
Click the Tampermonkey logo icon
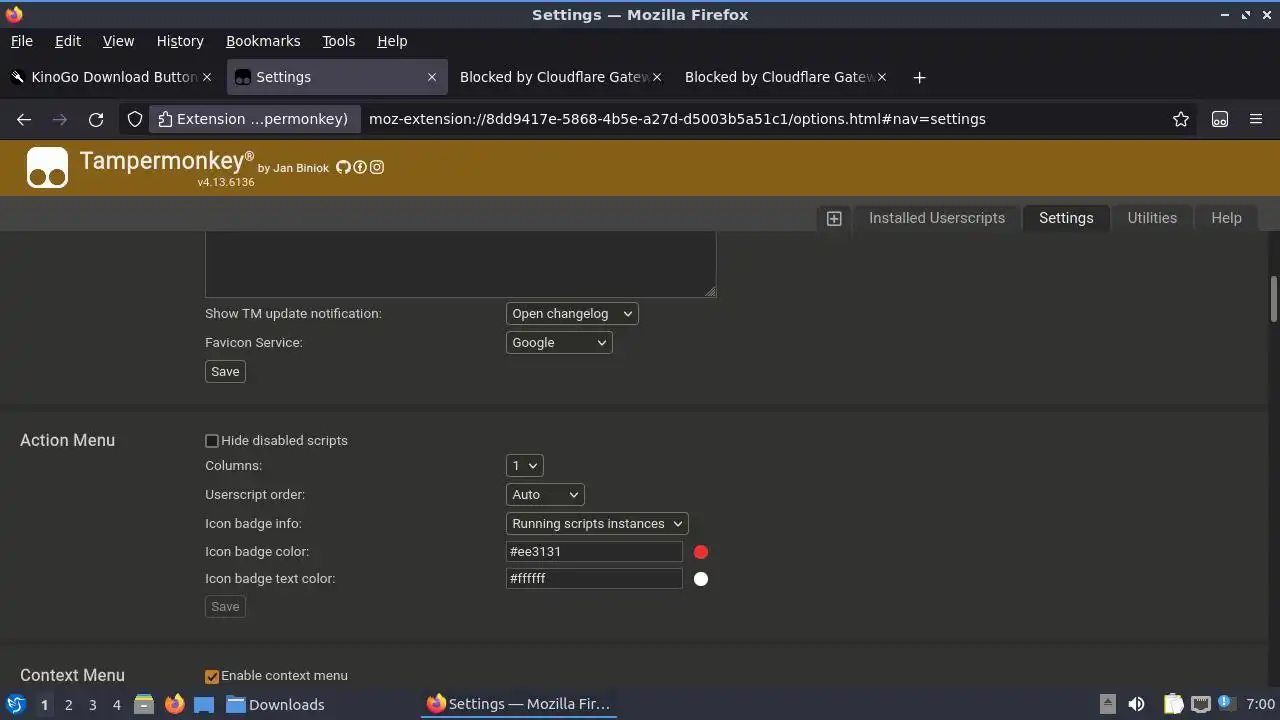point(47,167)
